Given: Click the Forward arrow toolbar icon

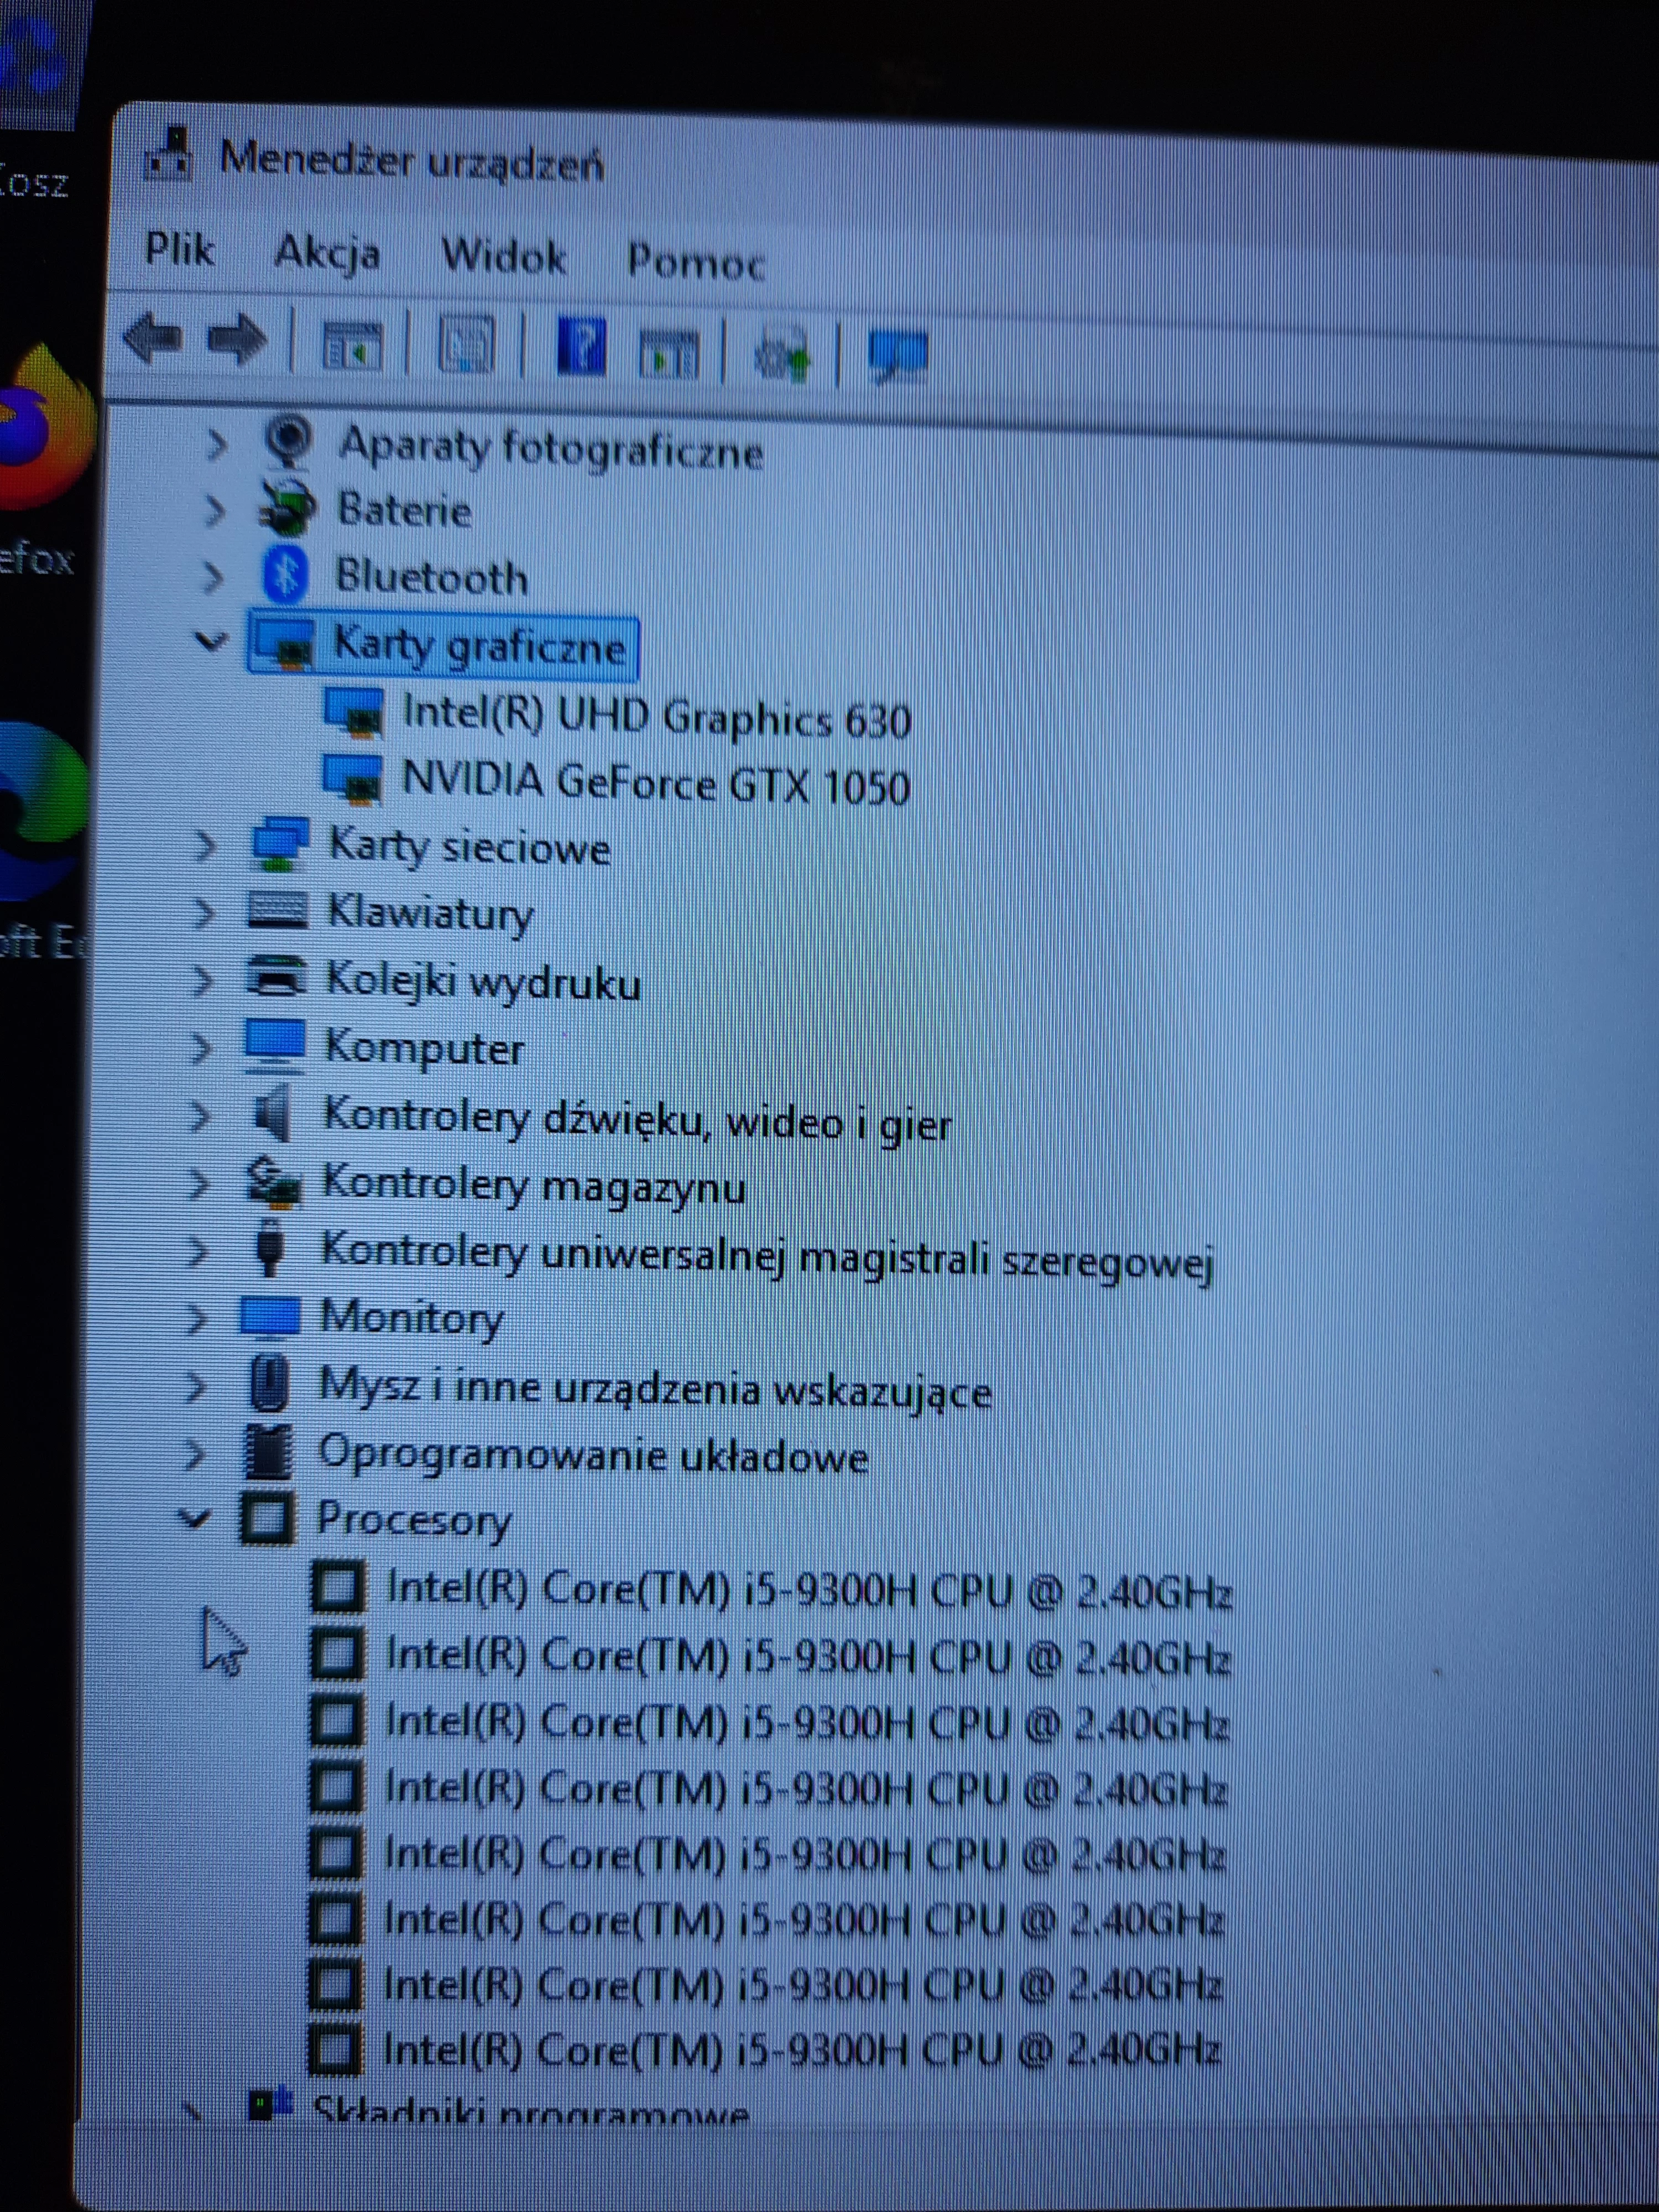Looking at the screenshot, I should pyautogui.click(x=238, y=340).
